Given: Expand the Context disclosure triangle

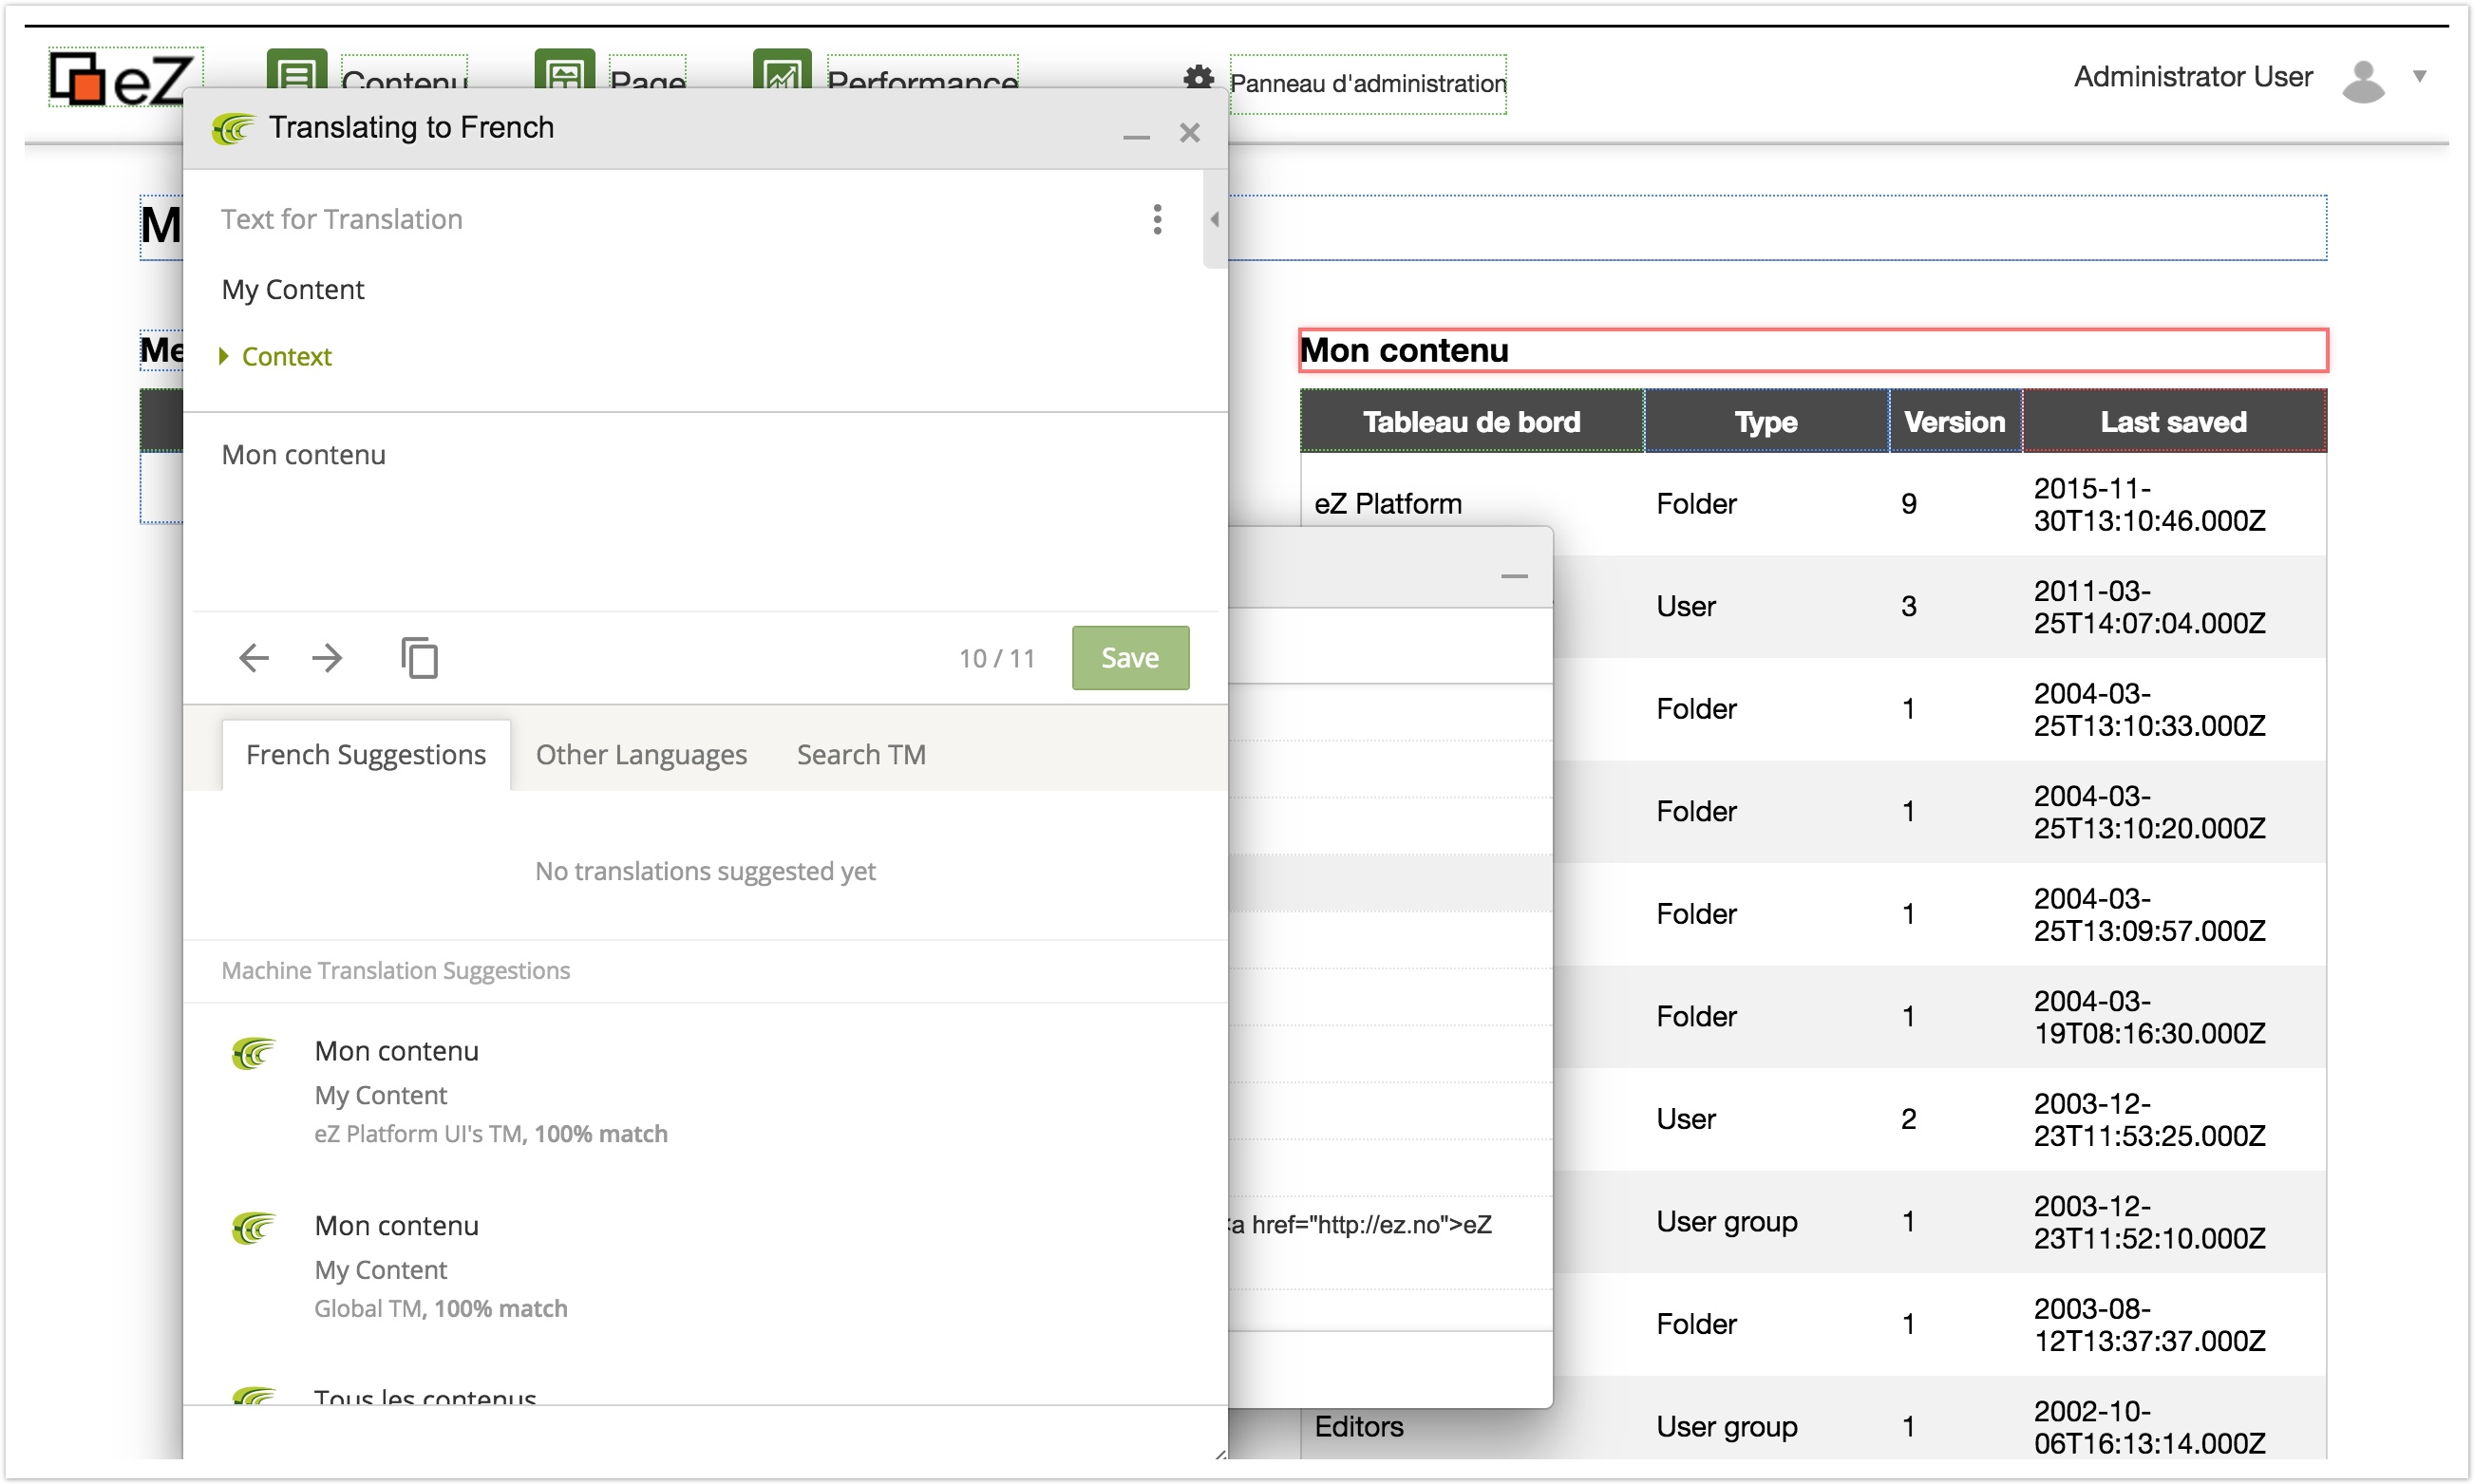Looking at the screenshot, I should (222, 356).
